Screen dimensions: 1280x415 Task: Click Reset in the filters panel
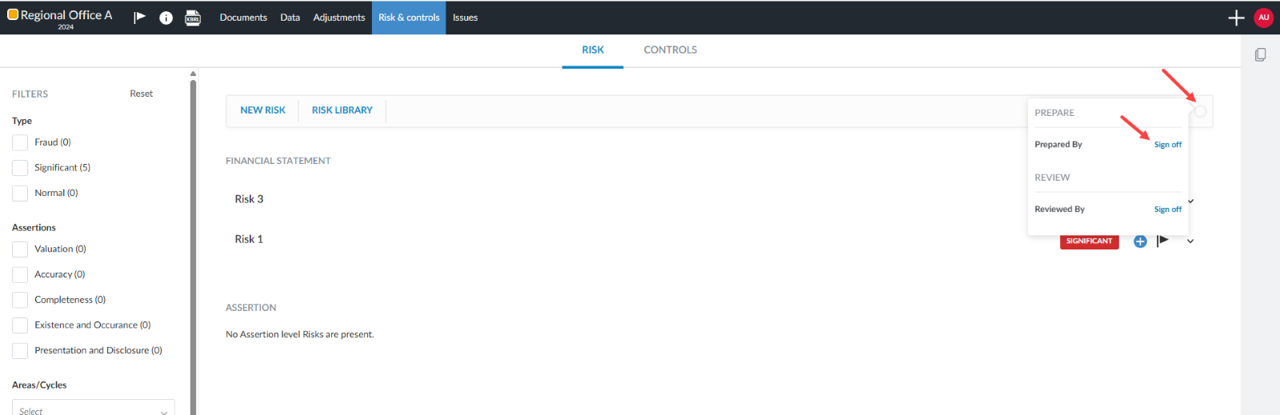141,94
